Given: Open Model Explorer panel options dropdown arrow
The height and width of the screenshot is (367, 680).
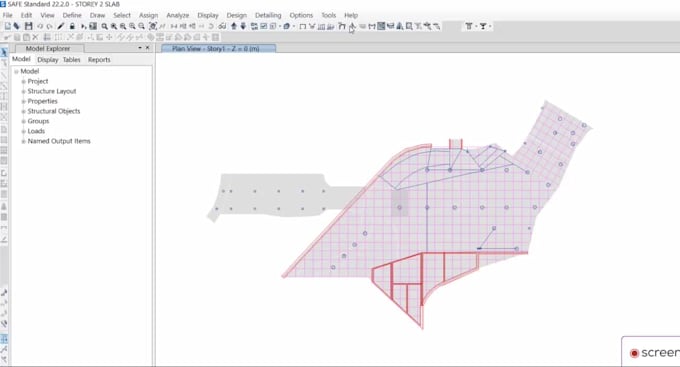Looking at the screenshot, I should (140, 48).
